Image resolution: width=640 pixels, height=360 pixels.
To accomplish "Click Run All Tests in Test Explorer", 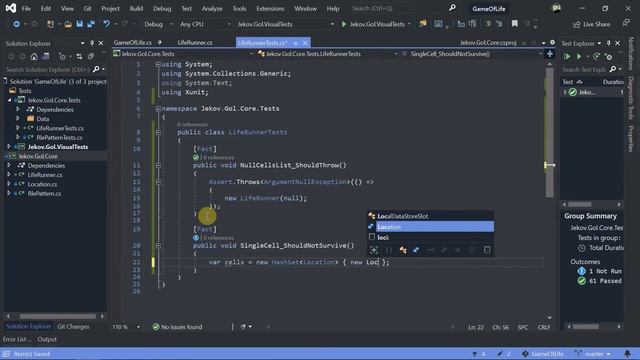I will point(567,56).
